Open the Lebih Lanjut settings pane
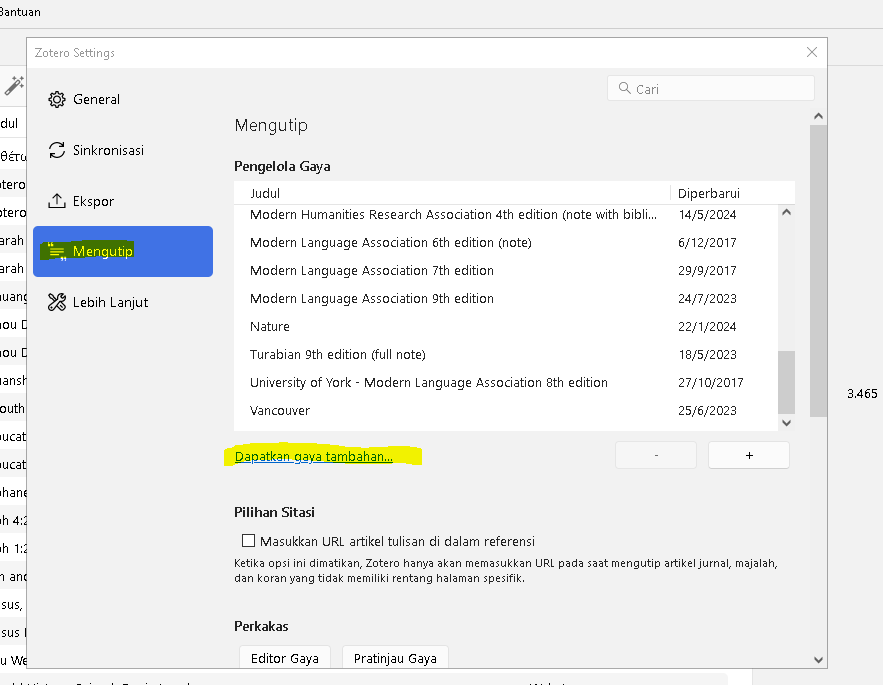The width and height of the screenshot is (883, 685). (123, 302)
